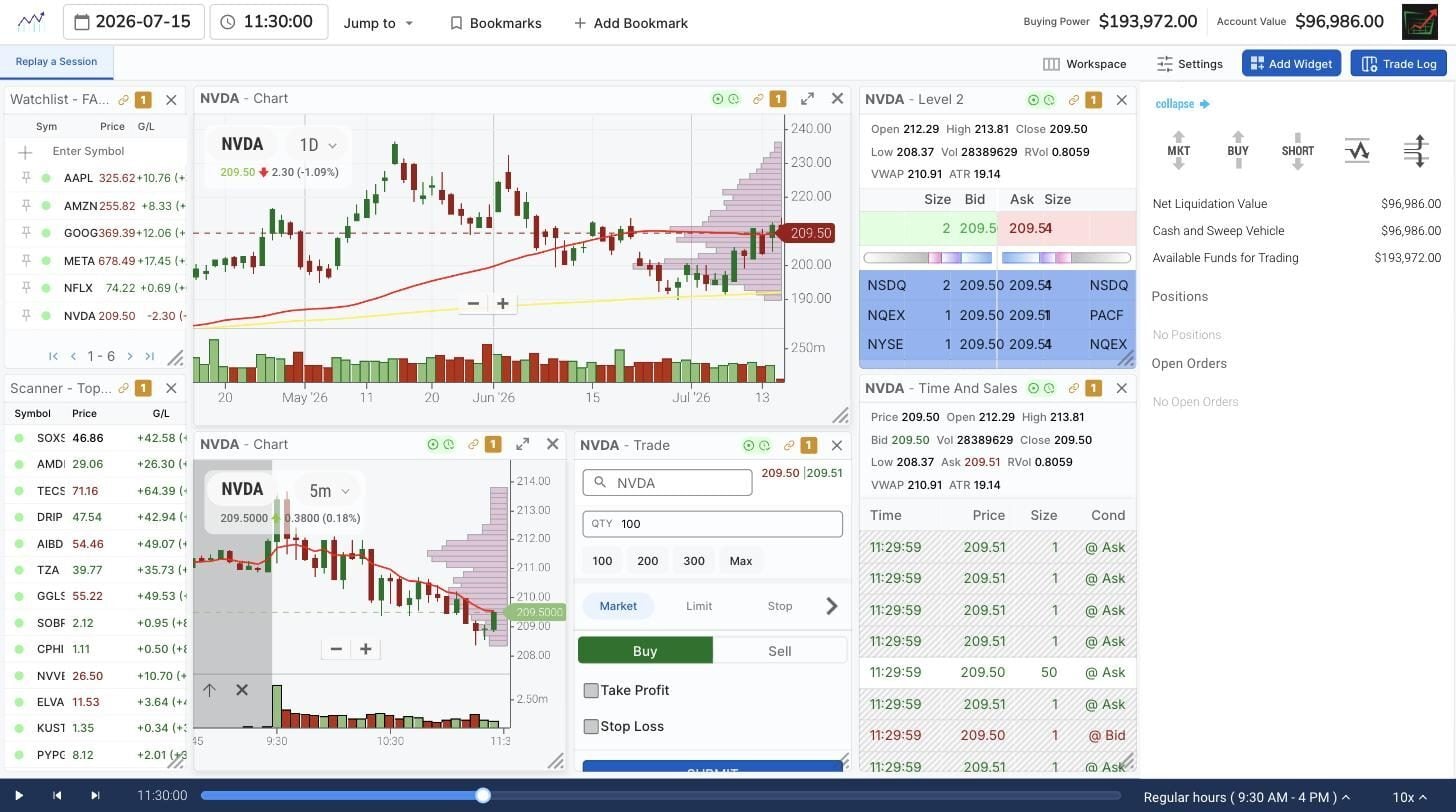The image size is (1456, 812).
Task: Click the link icon in the NVDA daily Chart header
Action: click(758, 99)
